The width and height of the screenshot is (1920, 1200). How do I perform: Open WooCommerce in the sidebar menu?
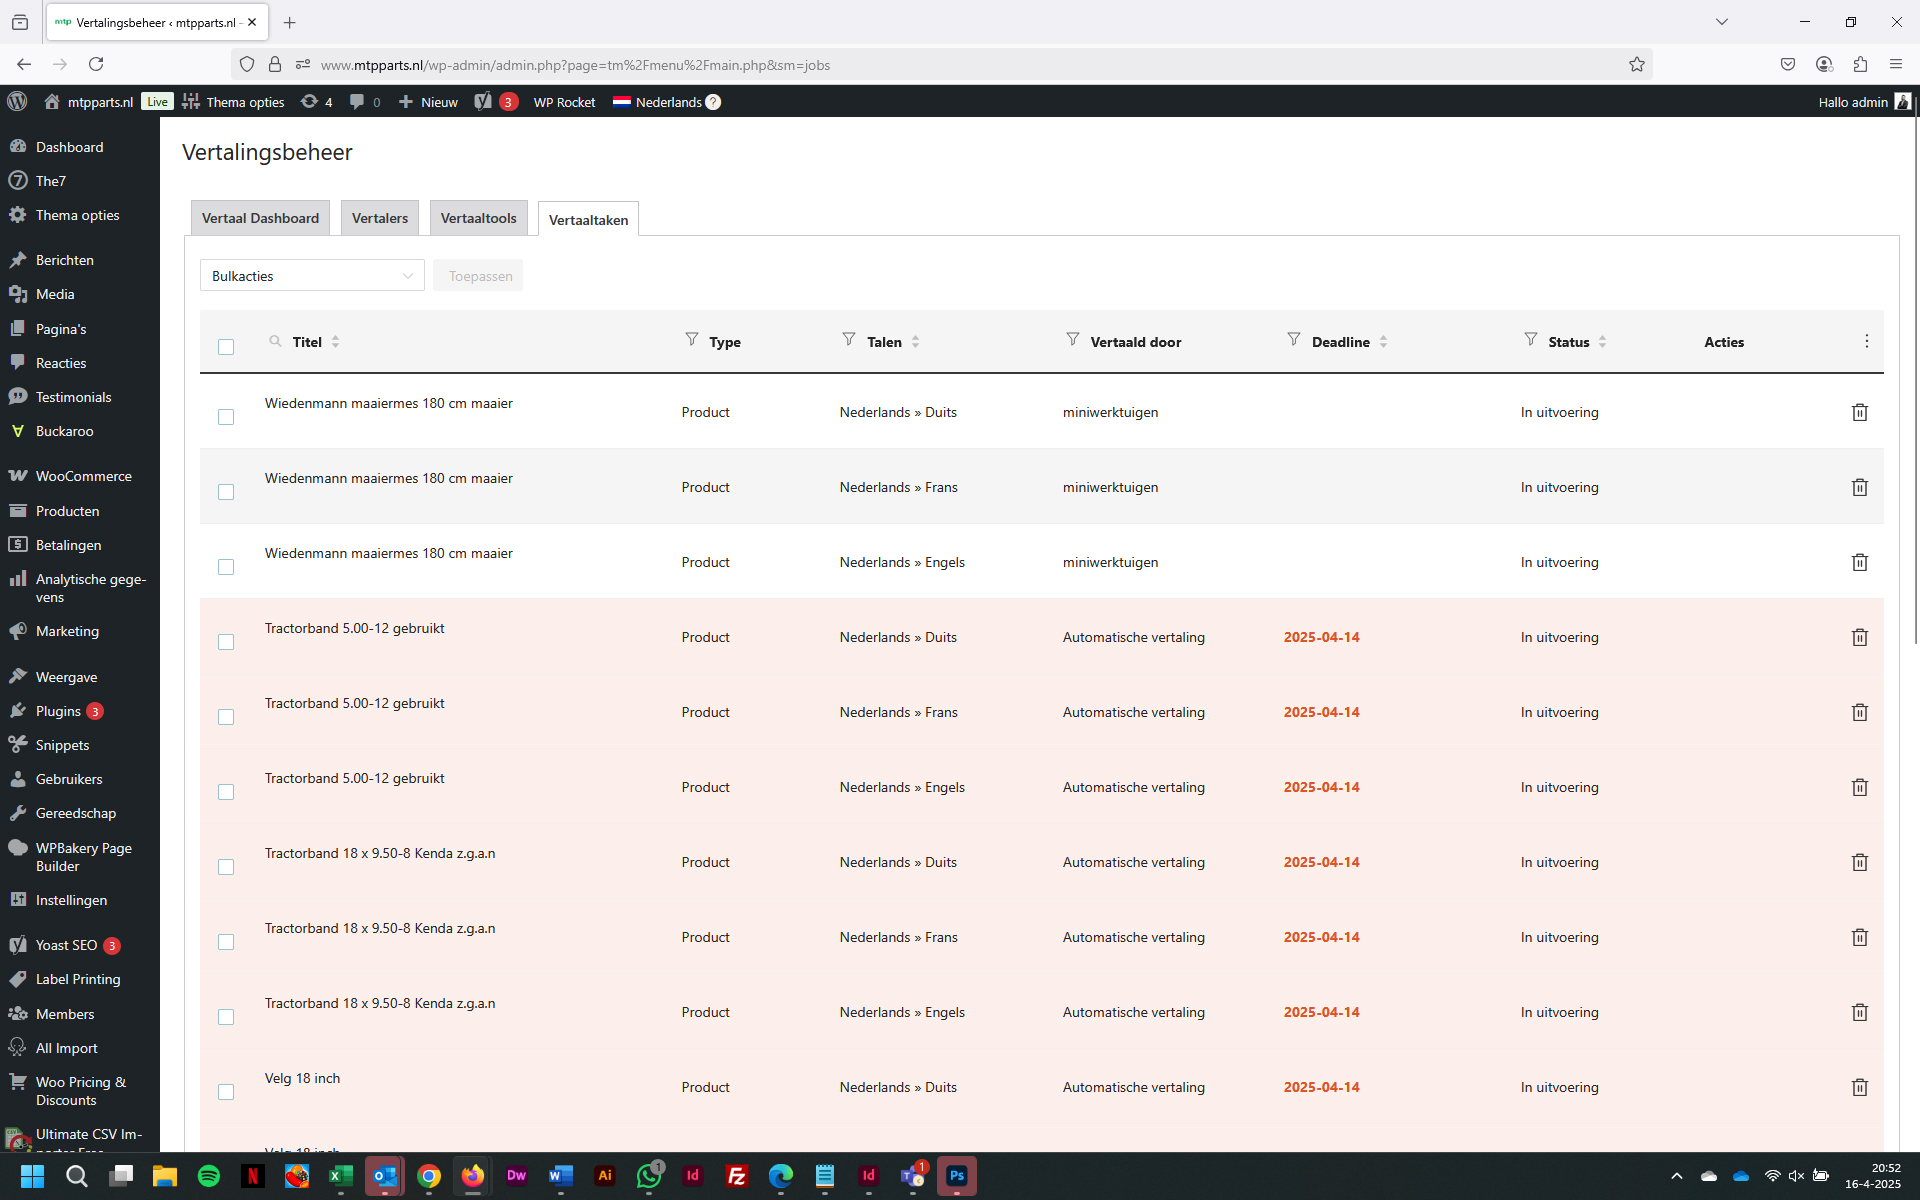(x=83, y=476)
